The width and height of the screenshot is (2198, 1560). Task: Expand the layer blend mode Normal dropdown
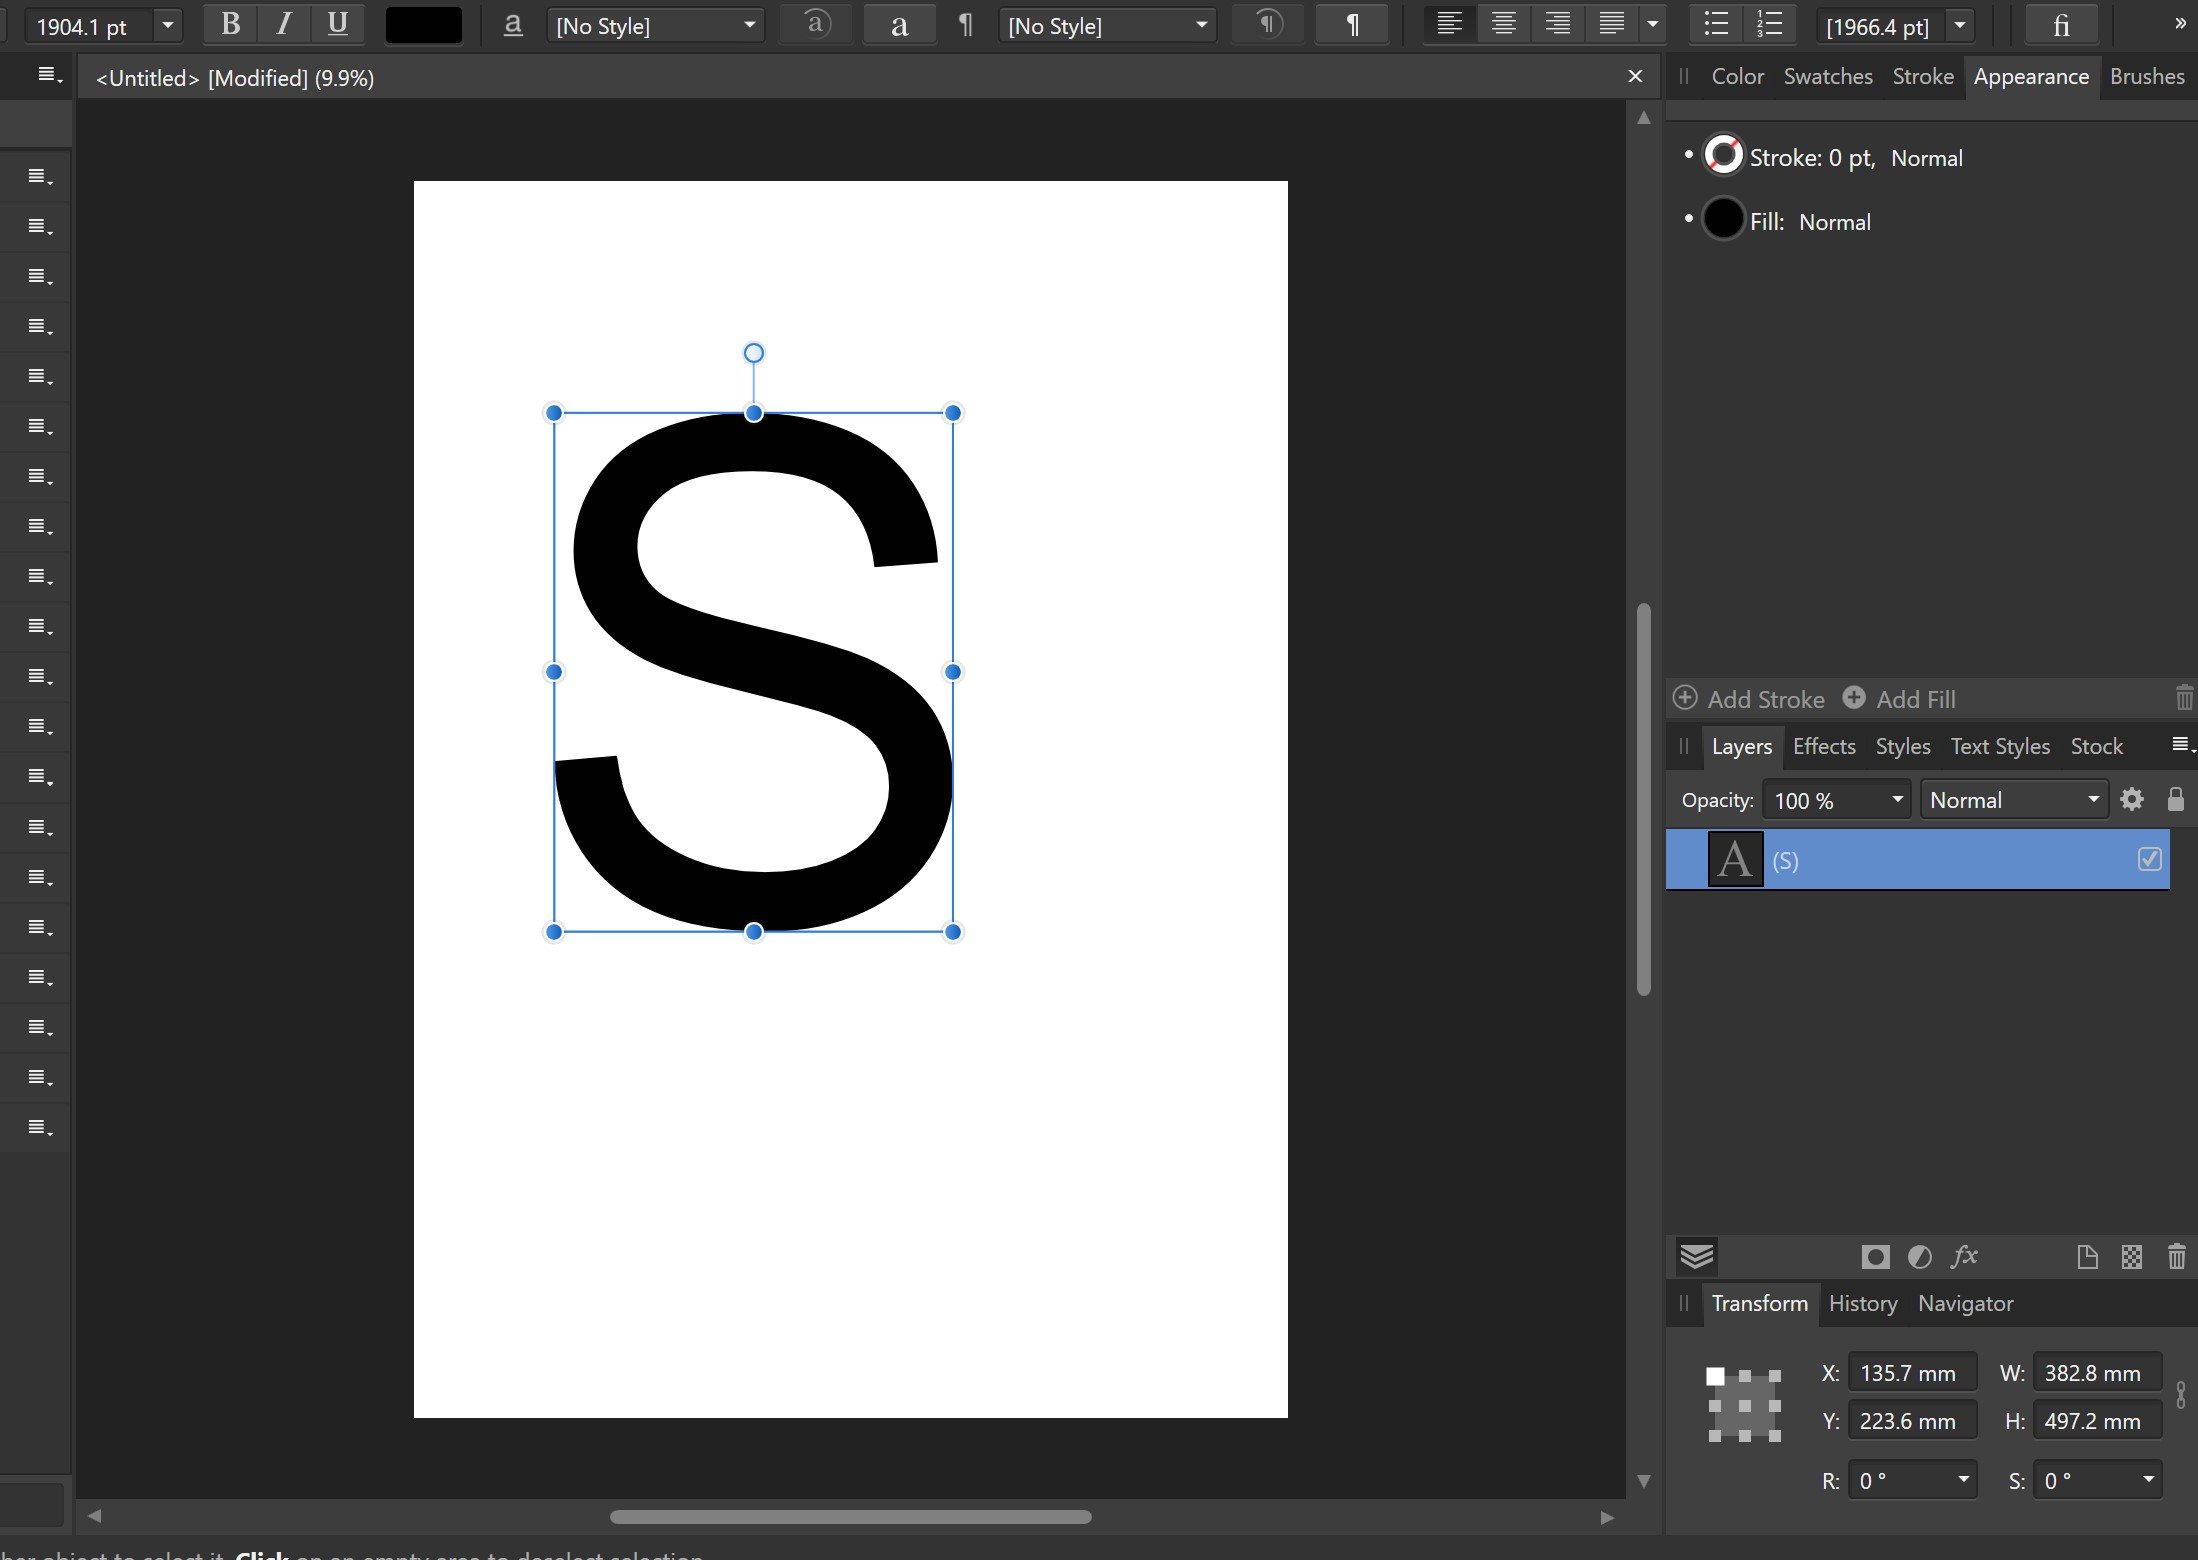tap(2092, 799)
